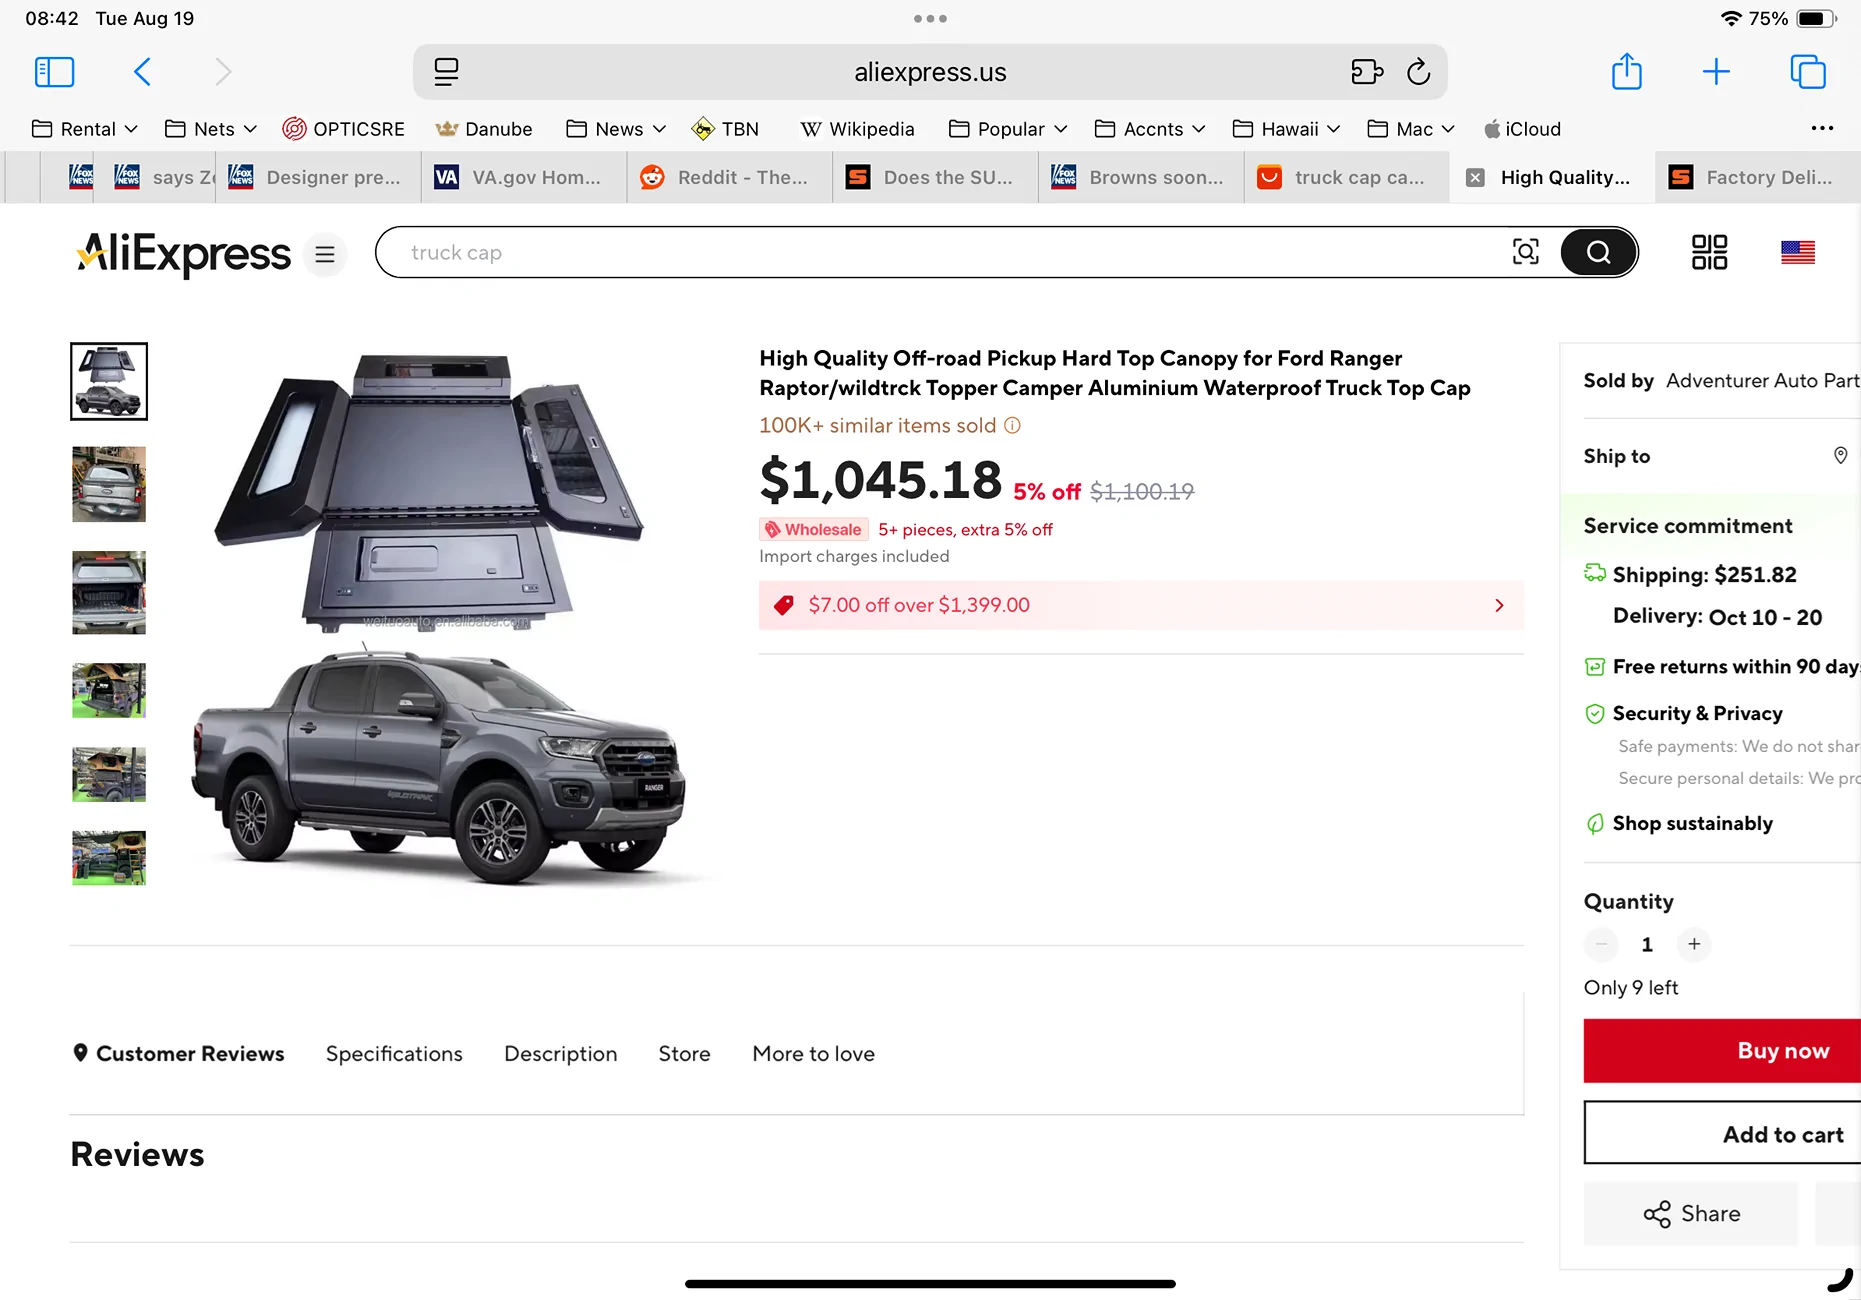Add item to cart
Screen dimensions: 1861x1300
pyautogui.click(x=1722, y=1133)
